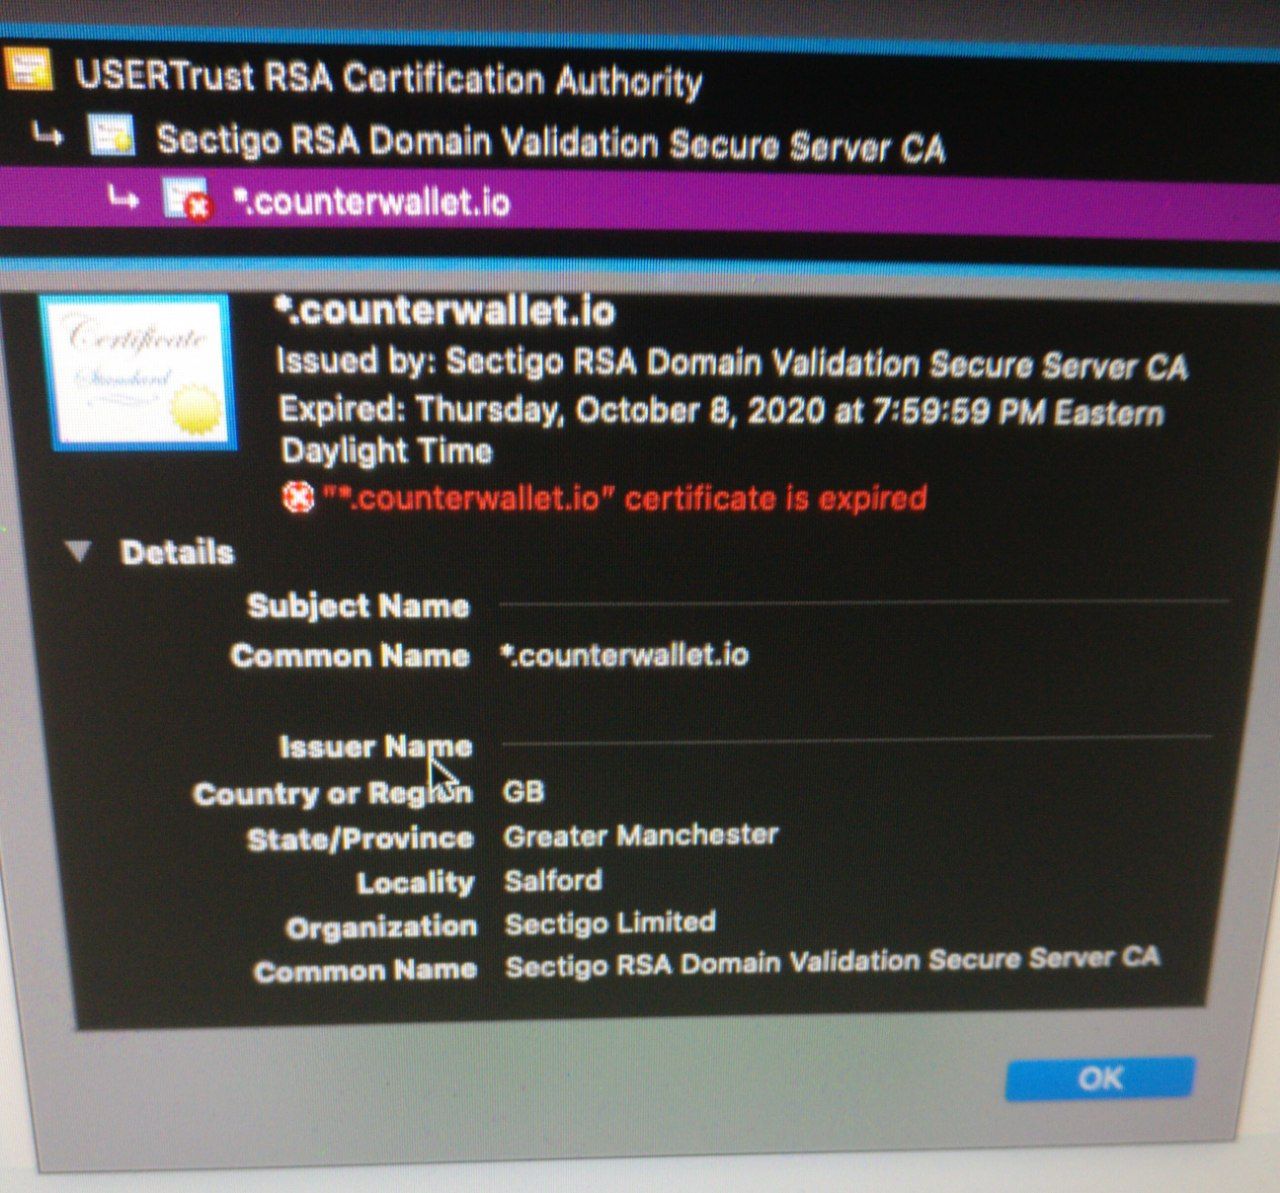Click the large certificate thumbnail image
This screenshot has width=1280, height=1193.
click(139, 372)
